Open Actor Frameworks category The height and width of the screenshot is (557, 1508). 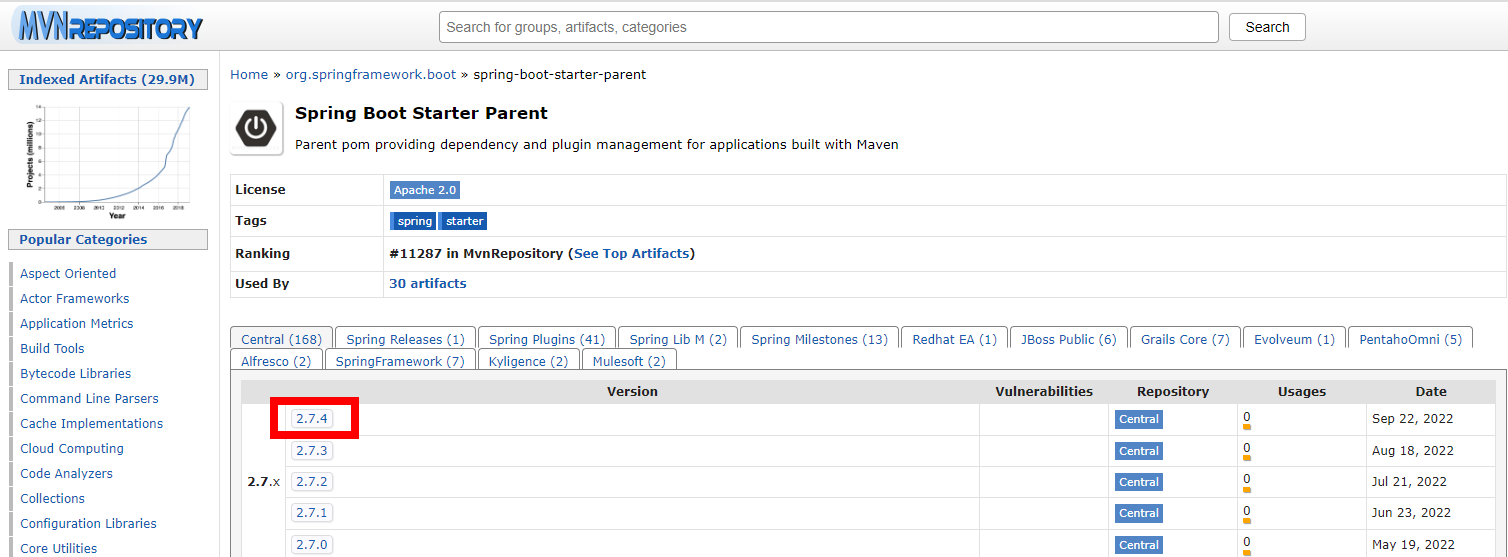click(x=75, y=298)
